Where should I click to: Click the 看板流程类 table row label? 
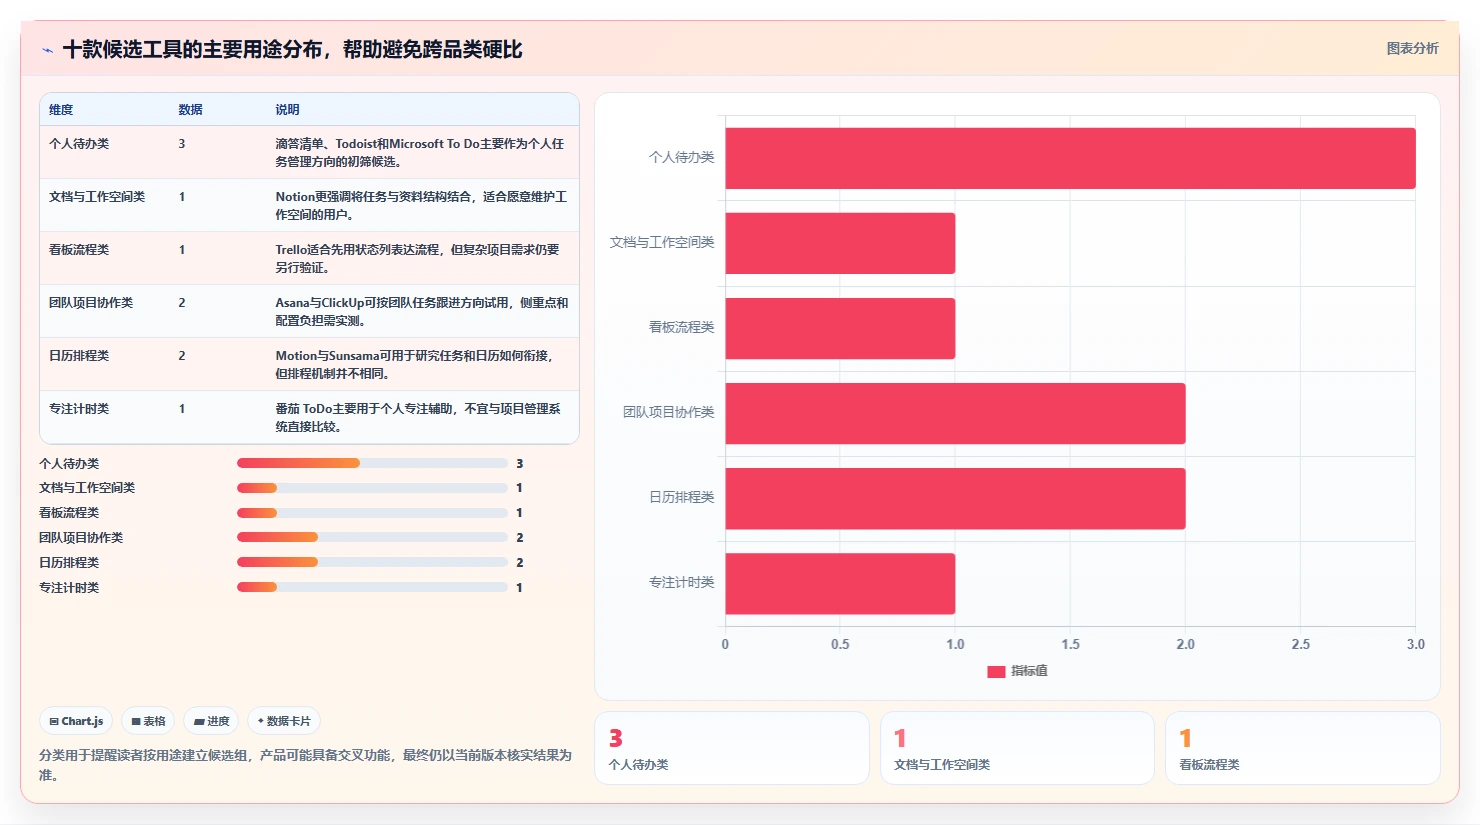79,250
